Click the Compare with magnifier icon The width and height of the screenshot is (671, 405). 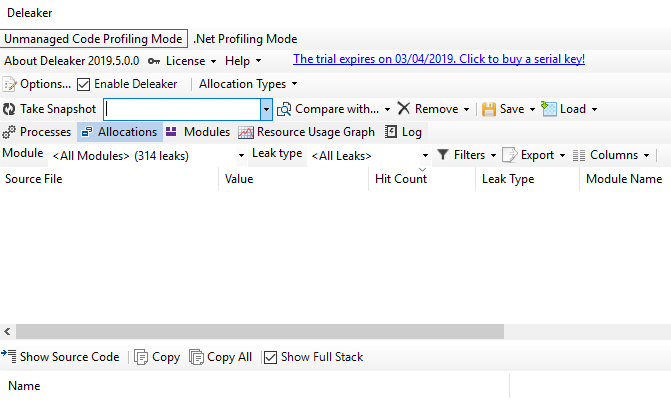pos(284,110)
